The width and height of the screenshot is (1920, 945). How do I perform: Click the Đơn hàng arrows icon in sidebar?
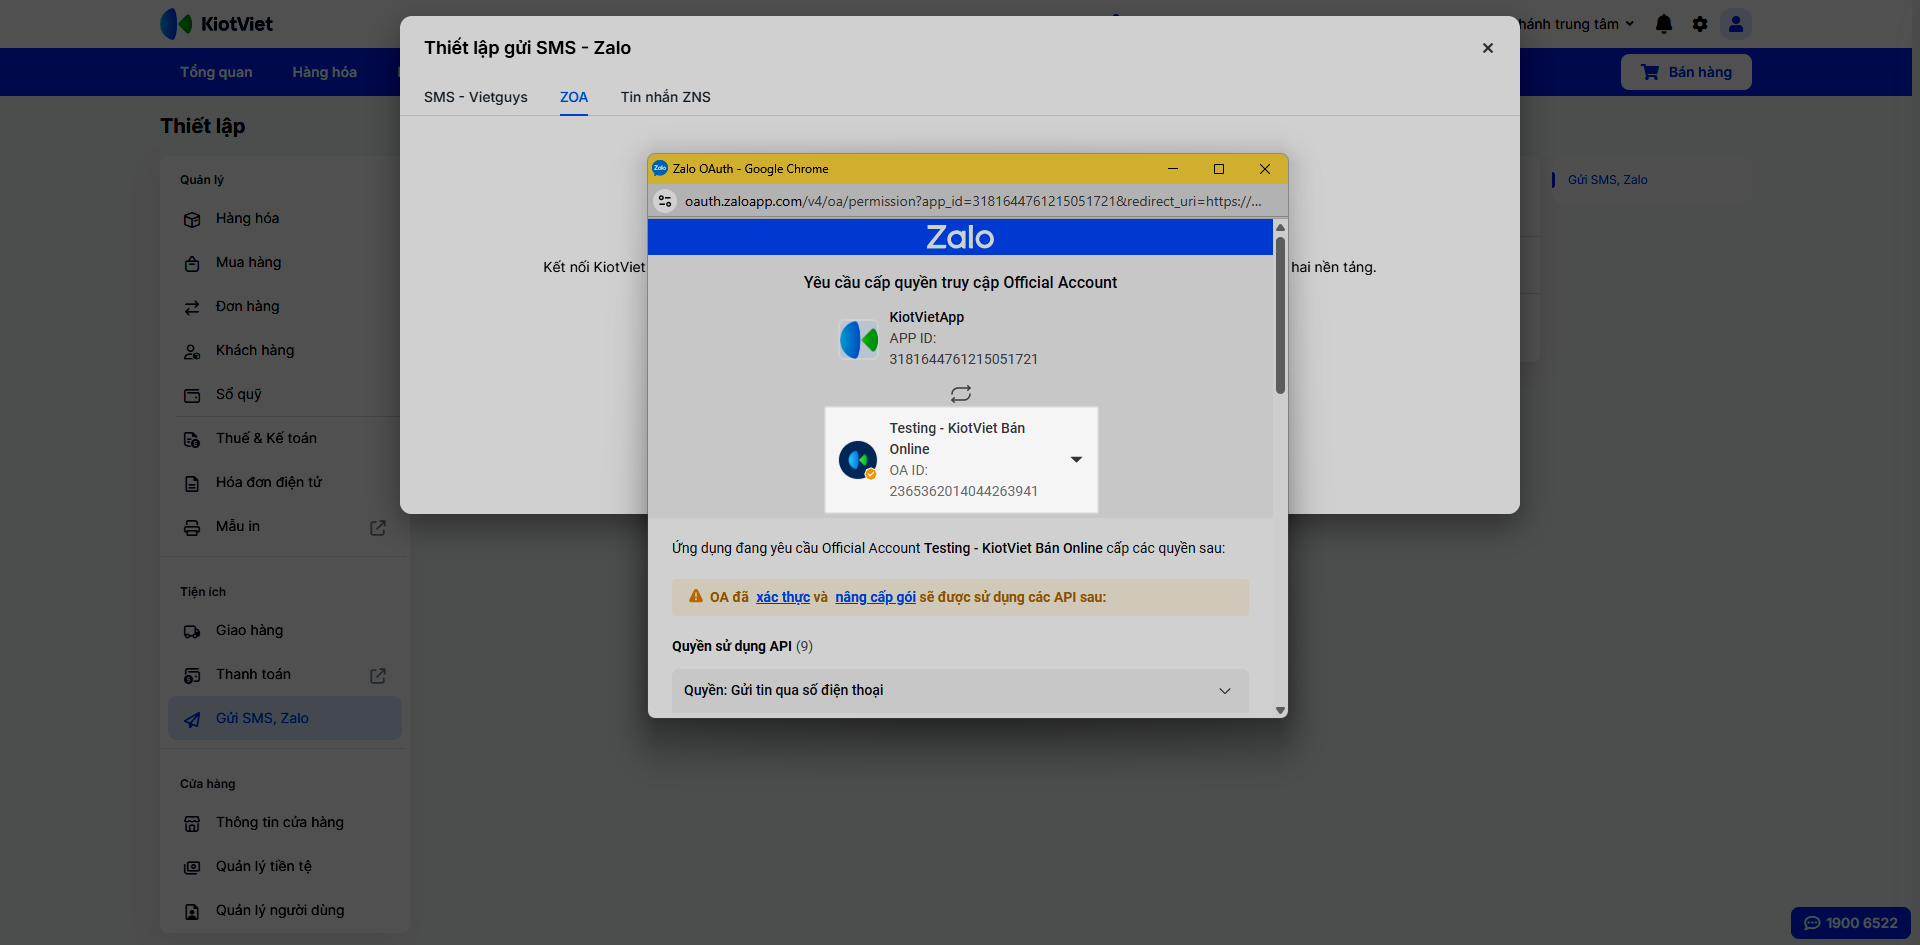tap(192, 307)
